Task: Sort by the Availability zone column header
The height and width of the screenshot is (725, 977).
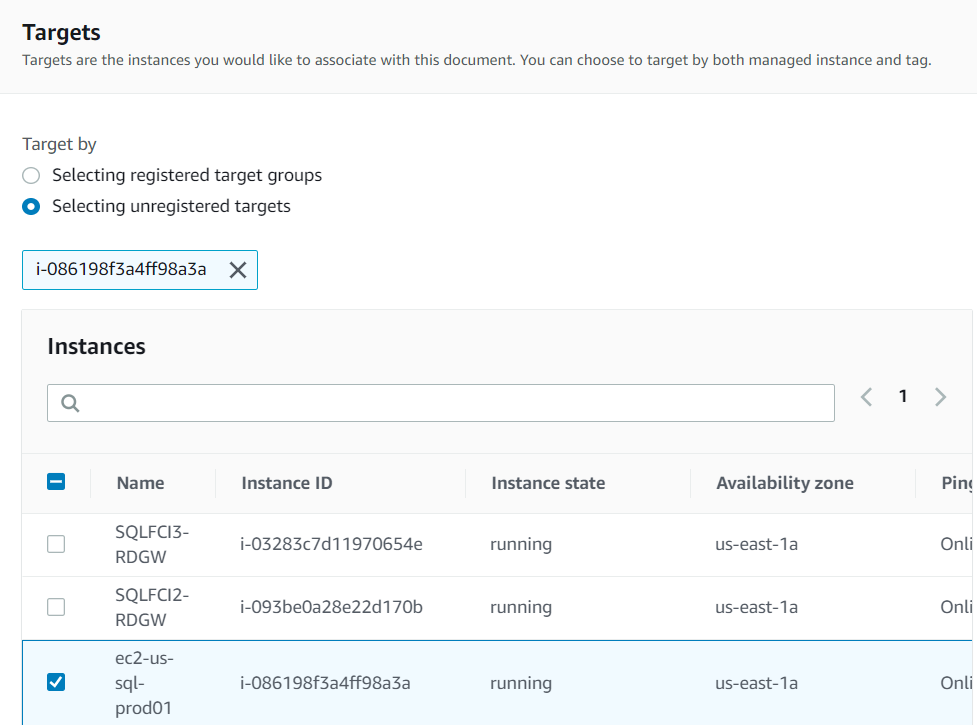Action: 785,482
